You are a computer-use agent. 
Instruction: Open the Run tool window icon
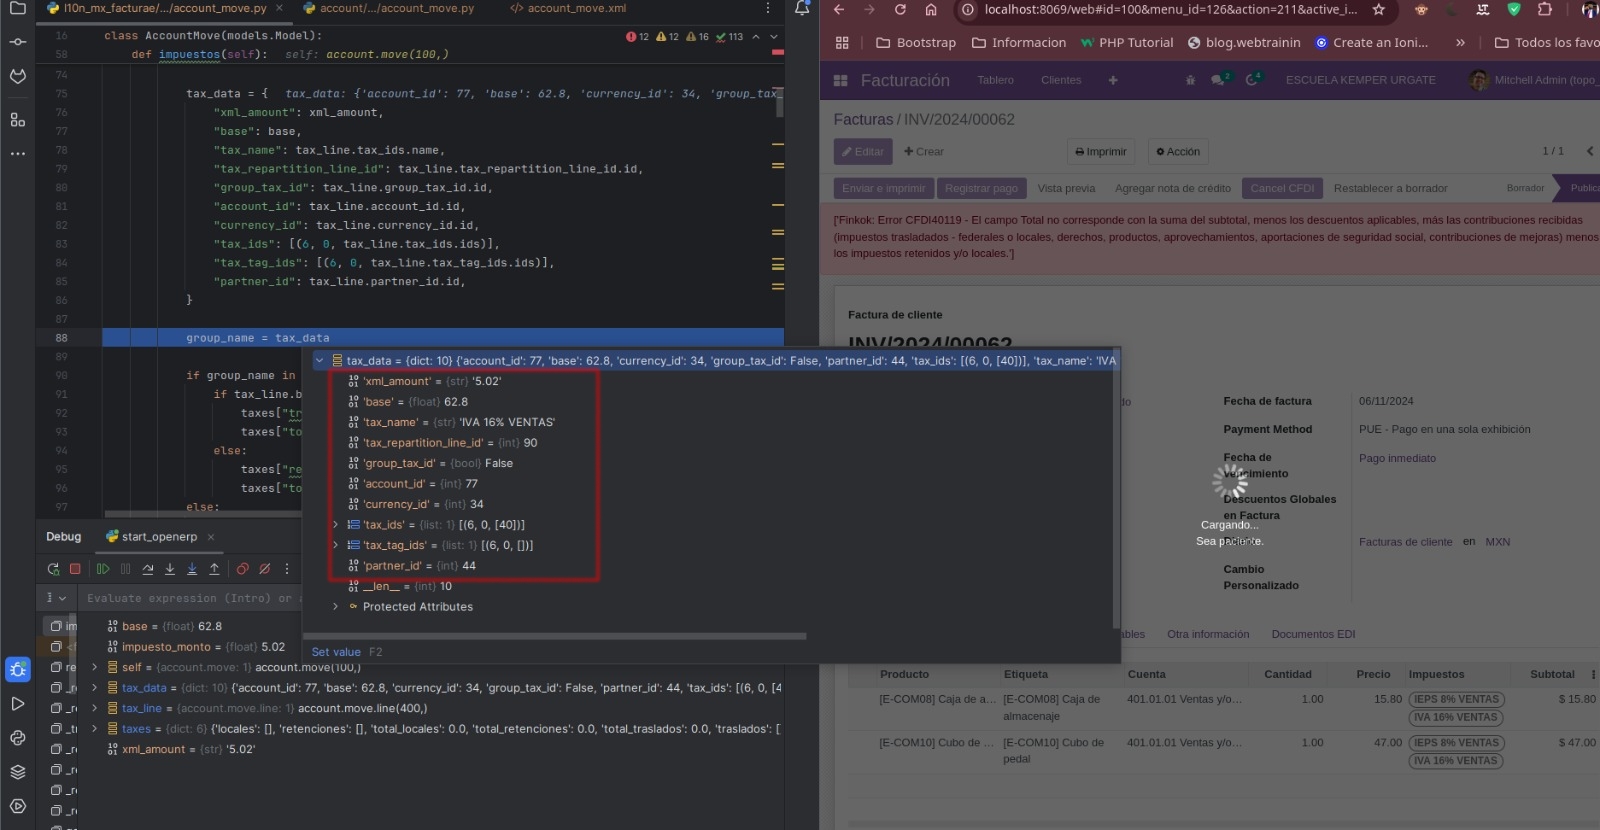tap(17, 704)
